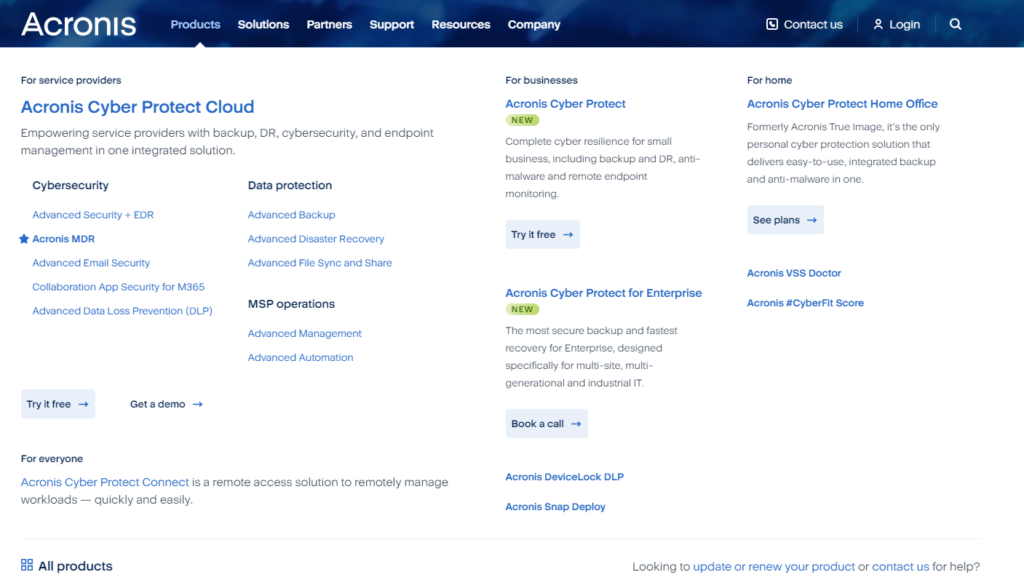Click the Data protection column heading
The height and width of the screenshot is (588, 1024).
(290, 186)
